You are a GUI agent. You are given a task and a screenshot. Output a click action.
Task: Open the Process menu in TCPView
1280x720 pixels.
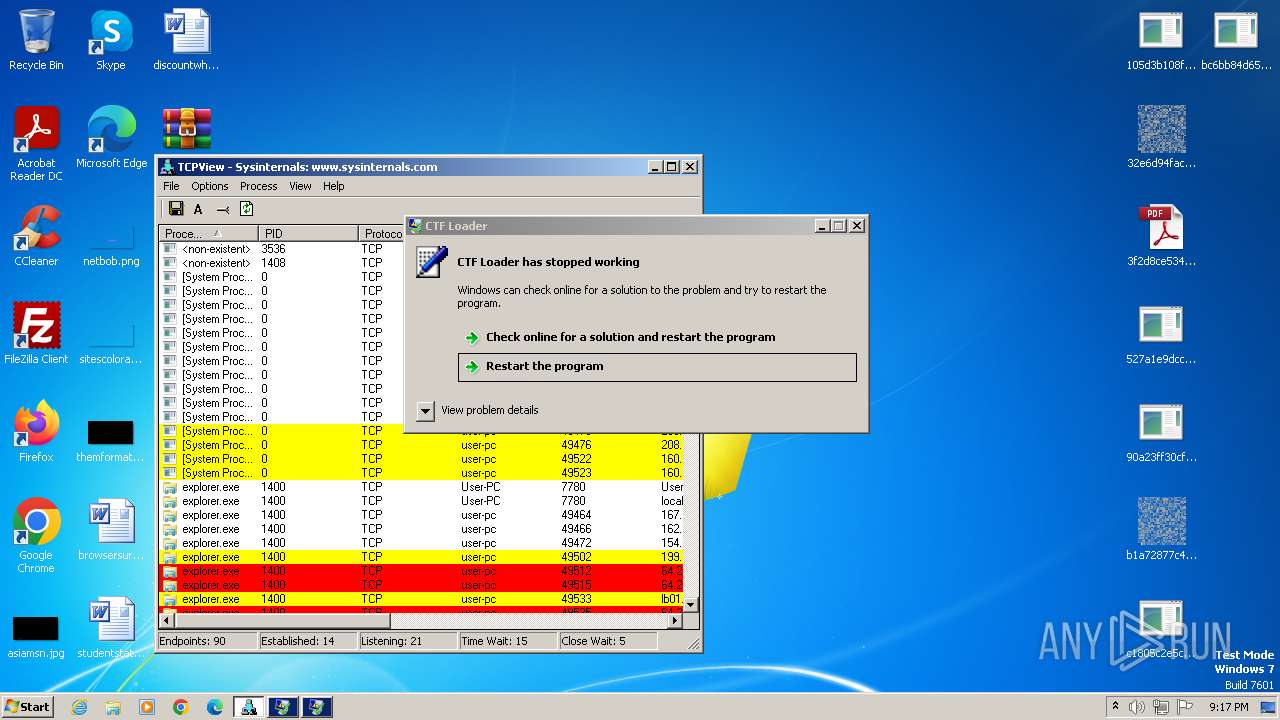258,186
